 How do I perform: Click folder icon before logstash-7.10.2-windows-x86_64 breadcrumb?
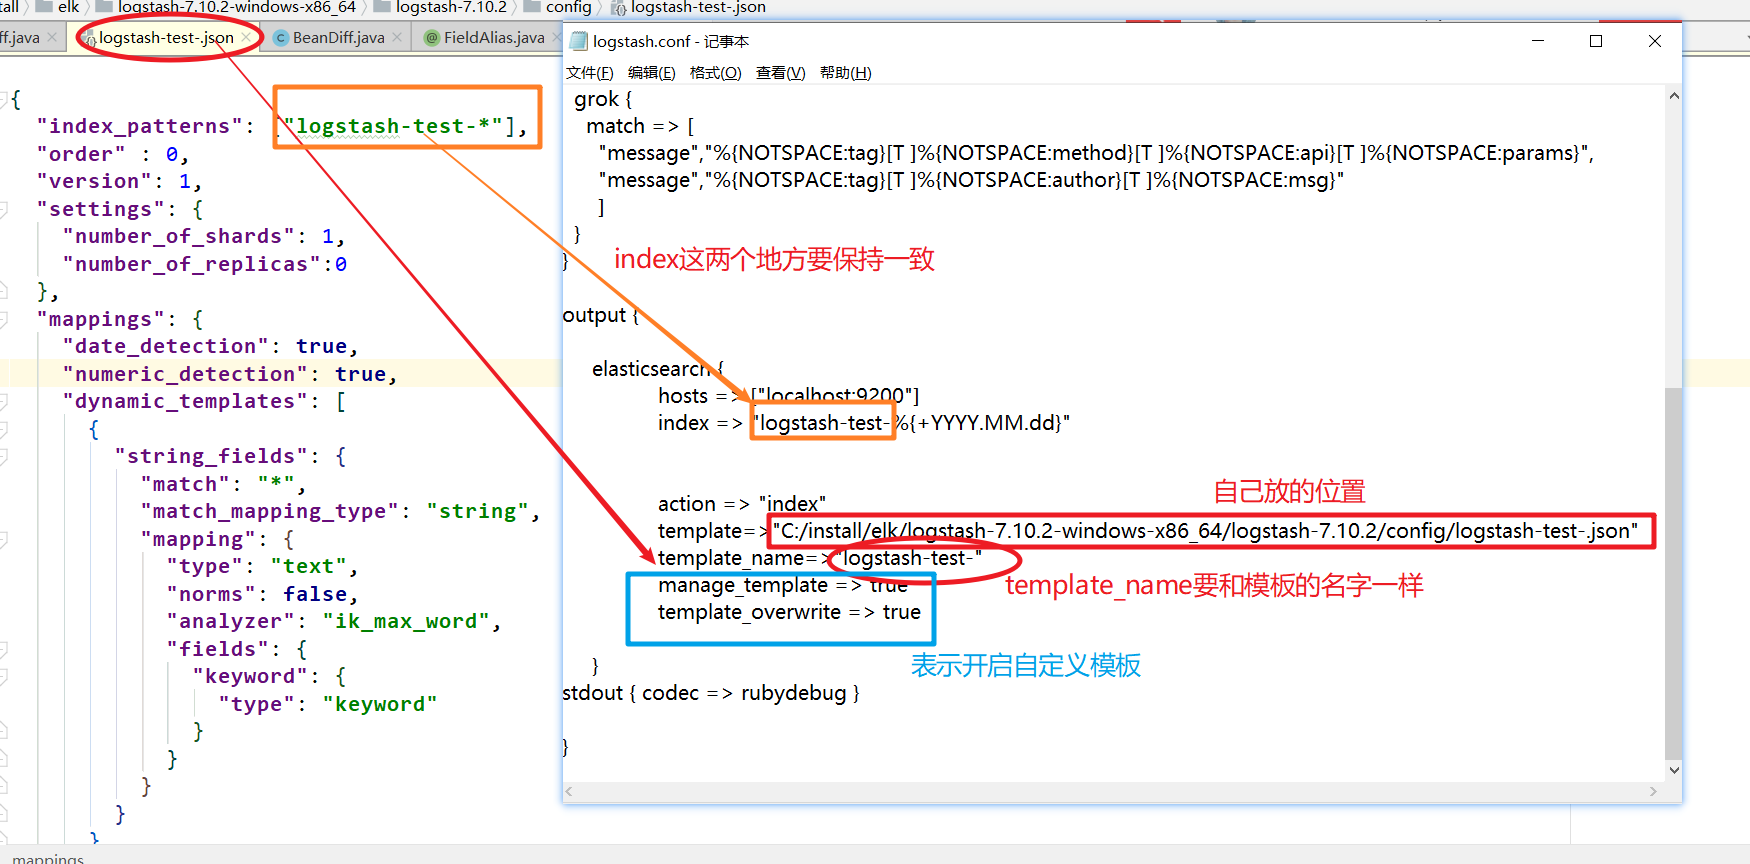104,6
